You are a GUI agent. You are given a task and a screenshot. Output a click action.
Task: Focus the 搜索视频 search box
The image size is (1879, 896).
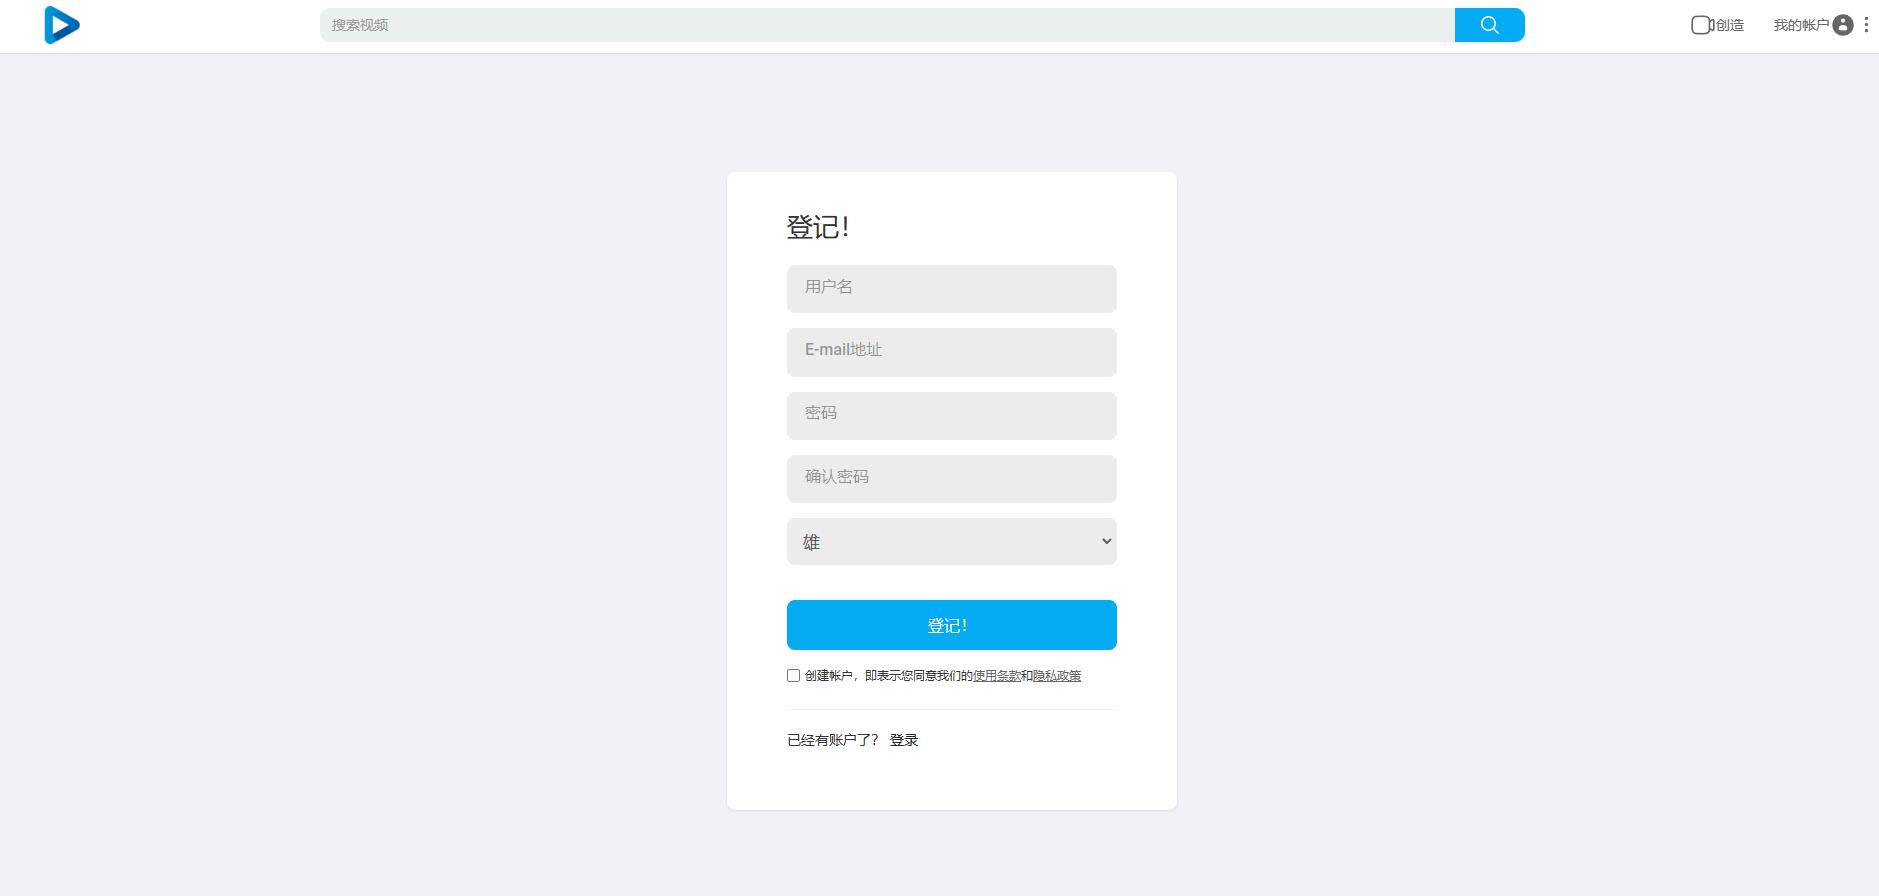(887, 25)
